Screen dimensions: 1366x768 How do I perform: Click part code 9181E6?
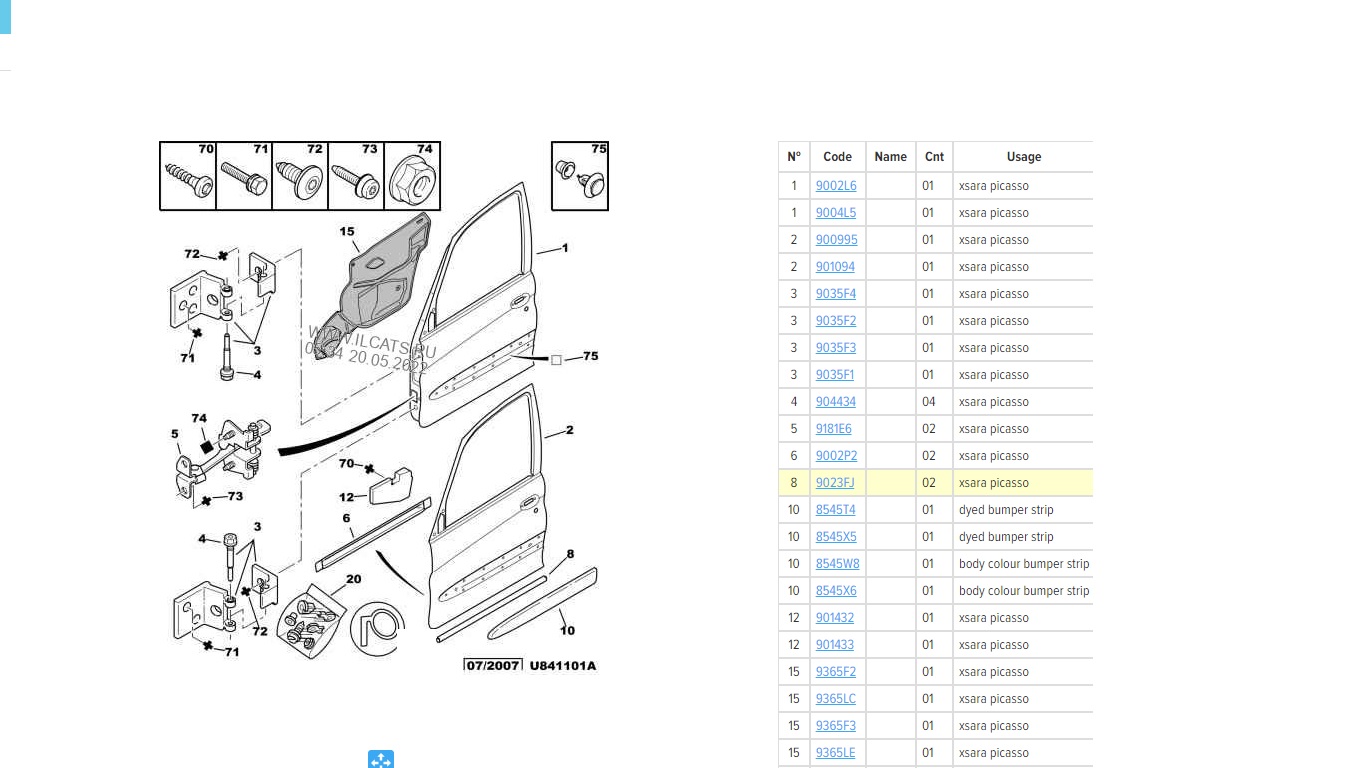[834, 429]
